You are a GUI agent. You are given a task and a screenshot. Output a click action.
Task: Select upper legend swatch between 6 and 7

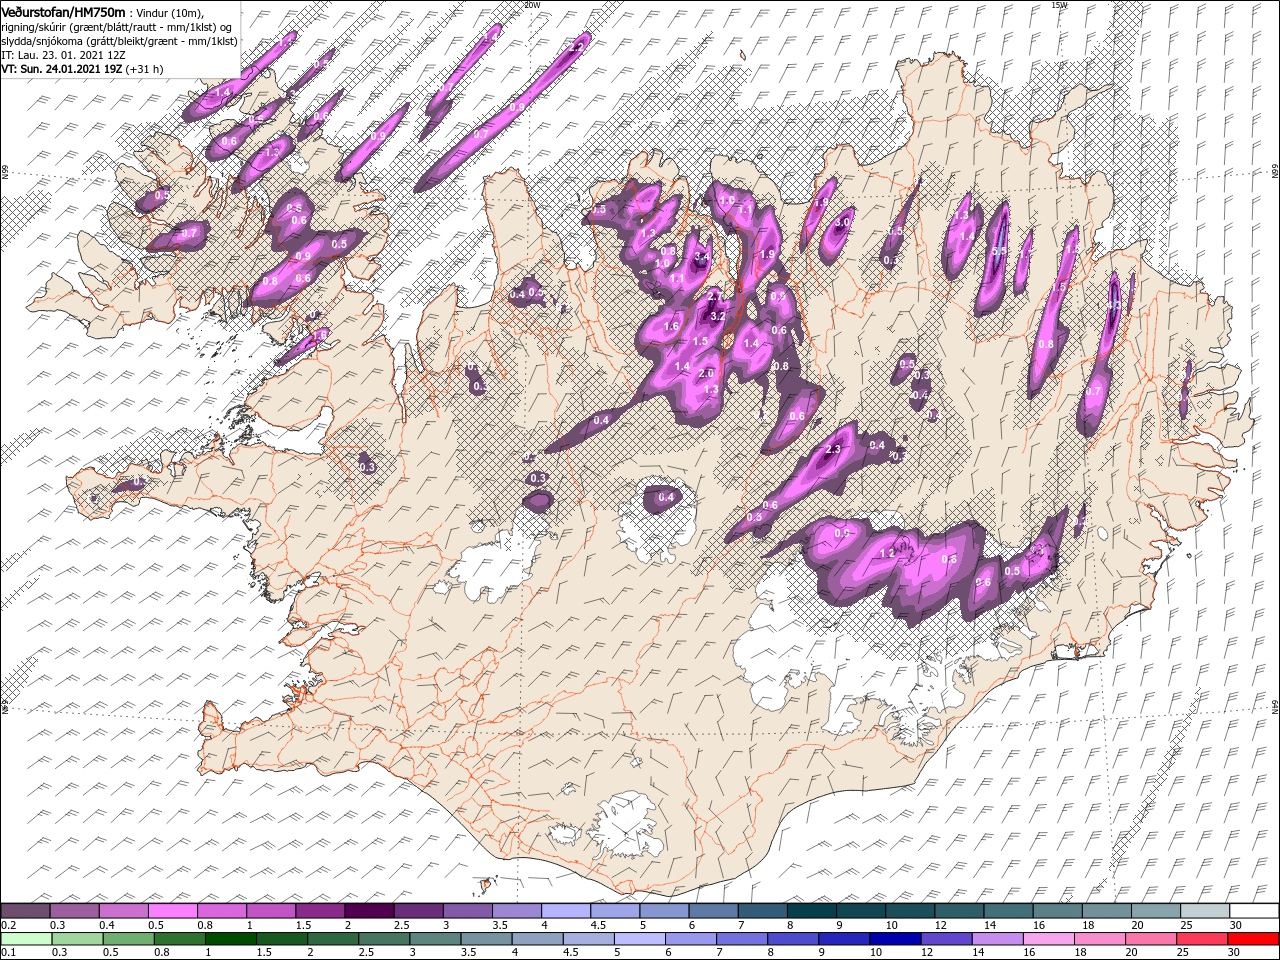[713, 911]
